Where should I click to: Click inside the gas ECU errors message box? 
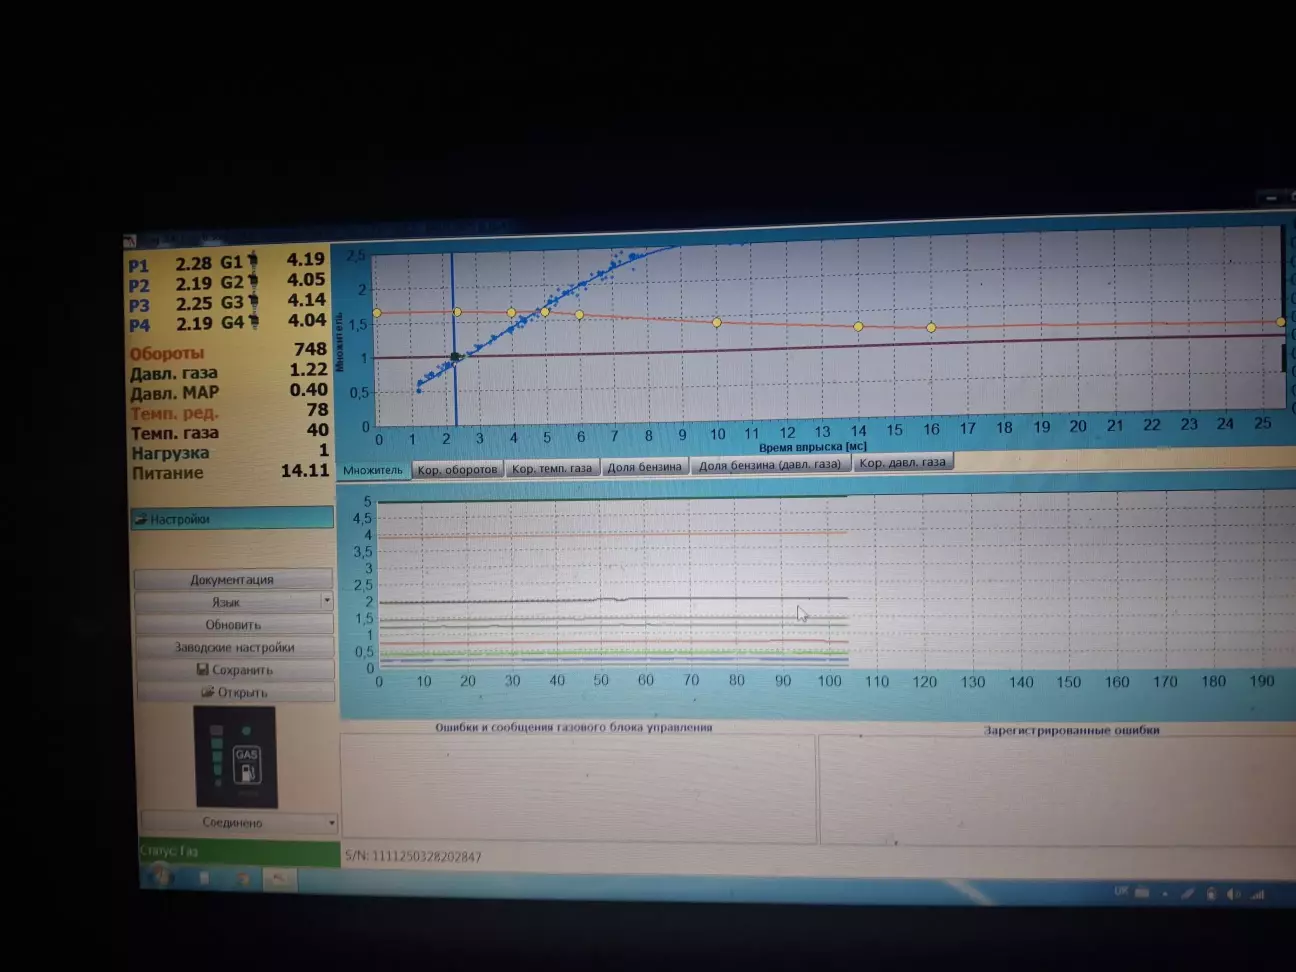click(x=577, y=790)
